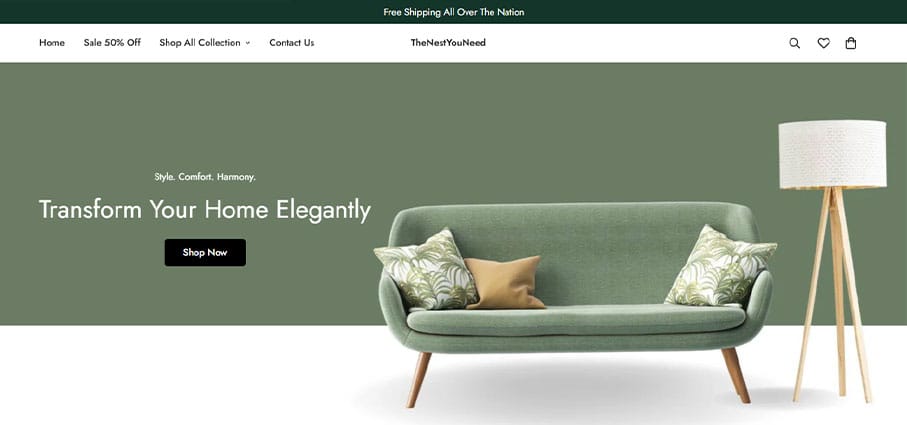Click the right leaf-patterned pillow
907x425 pixels.
coord(720,267)
